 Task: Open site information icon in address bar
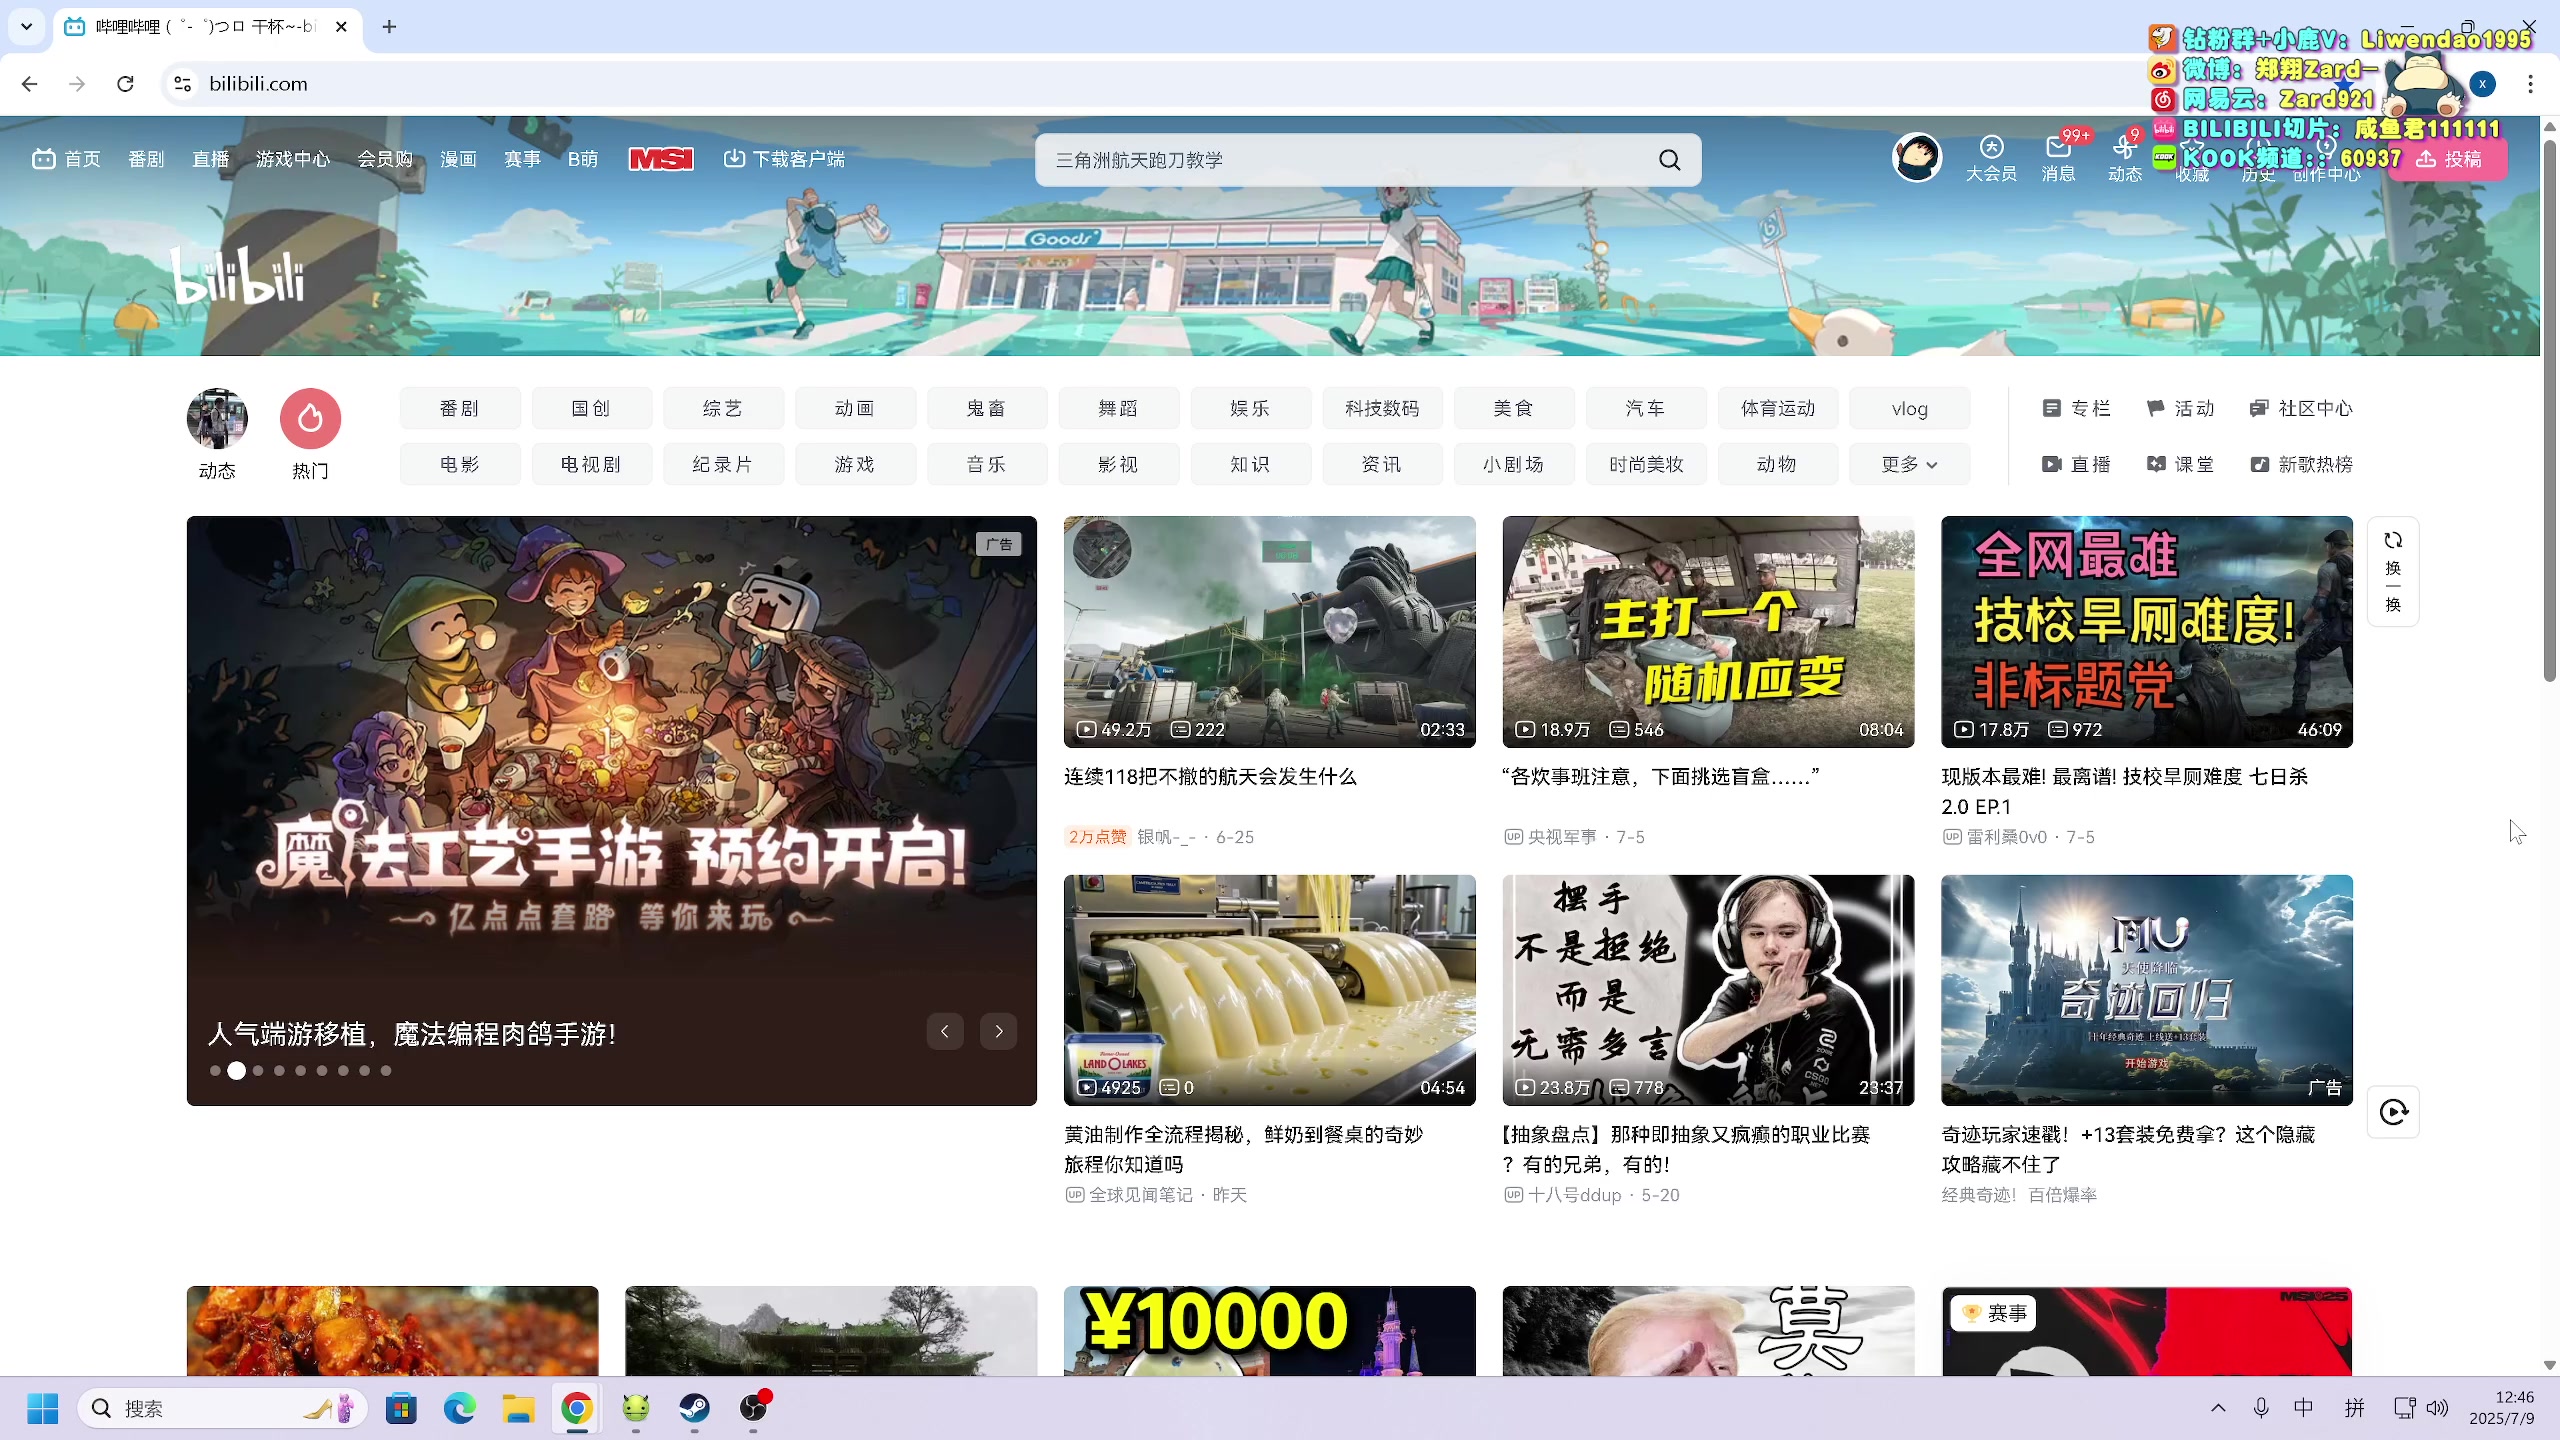(182, 84)
